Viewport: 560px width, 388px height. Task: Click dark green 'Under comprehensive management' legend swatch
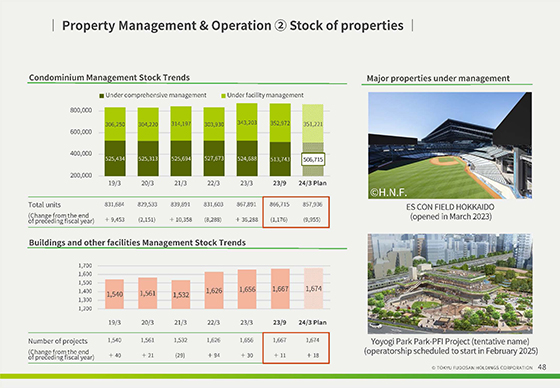101,96
